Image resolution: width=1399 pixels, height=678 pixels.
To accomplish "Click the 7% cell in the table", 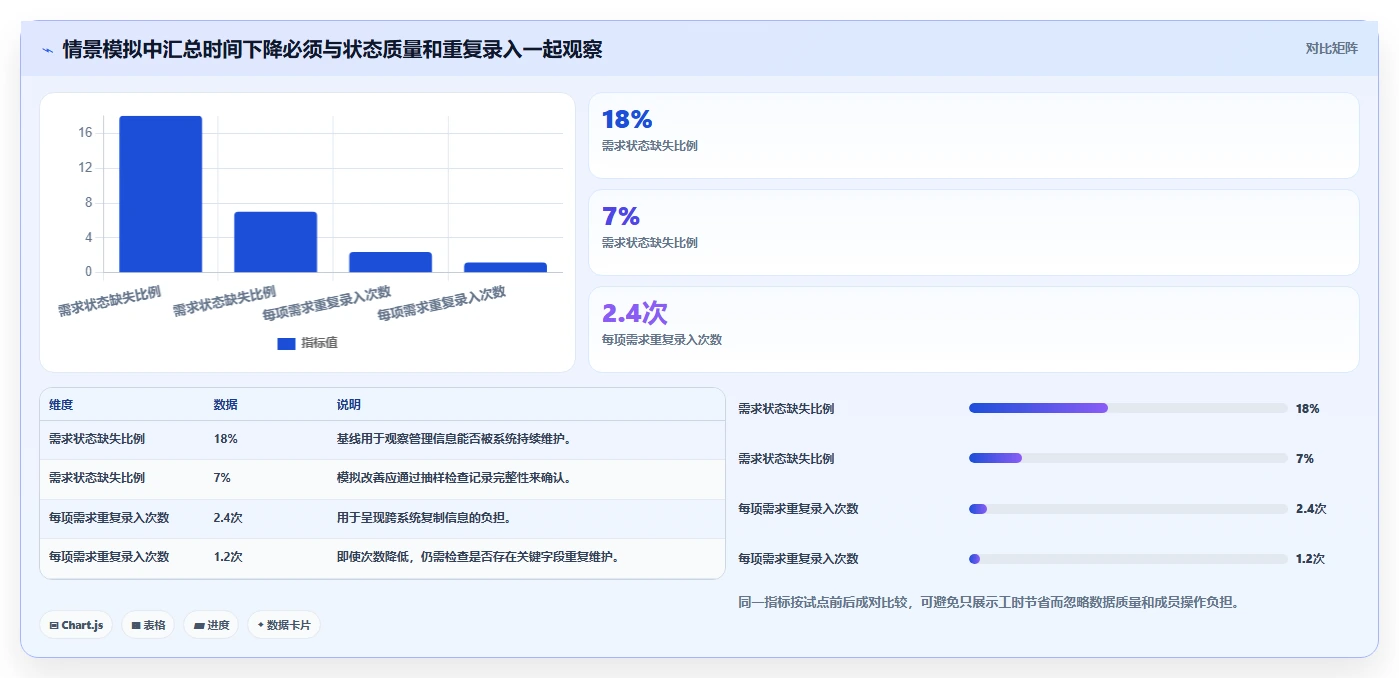I will coord(222,478).
